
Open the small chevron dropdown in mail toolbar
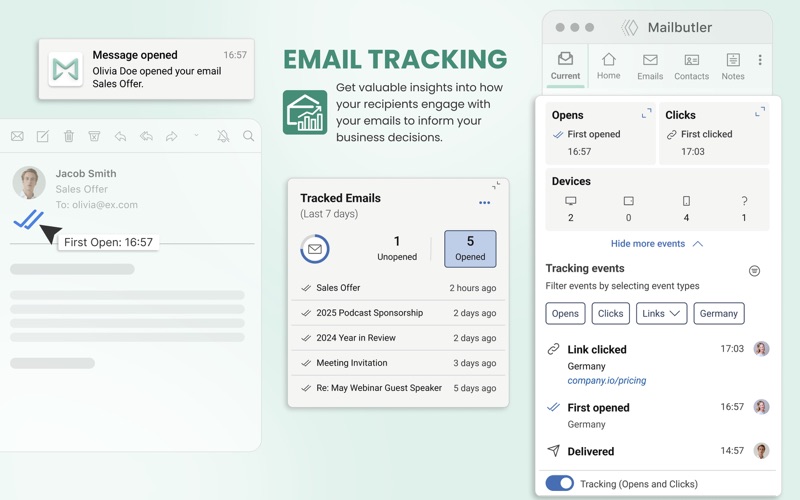(x=196, y=136)
